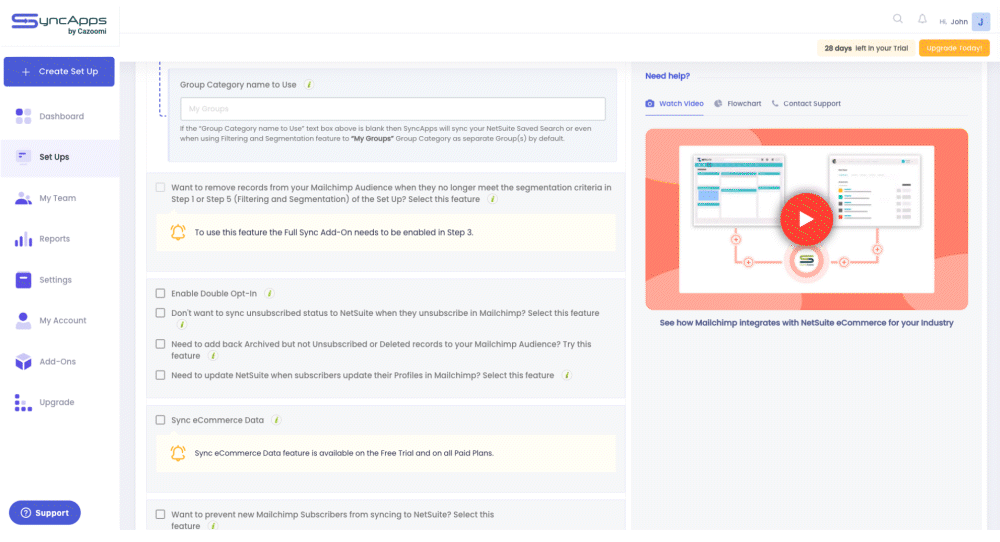1000x542 pixels.
Task: Open the notifications bell icon
Action: pos(922,19)
